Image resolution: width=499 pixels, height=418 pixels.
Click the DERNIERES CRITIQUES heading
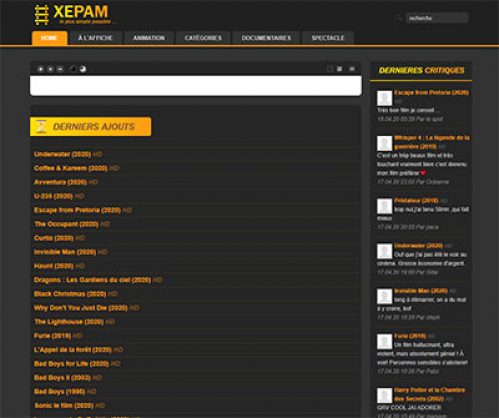point(421,70)
